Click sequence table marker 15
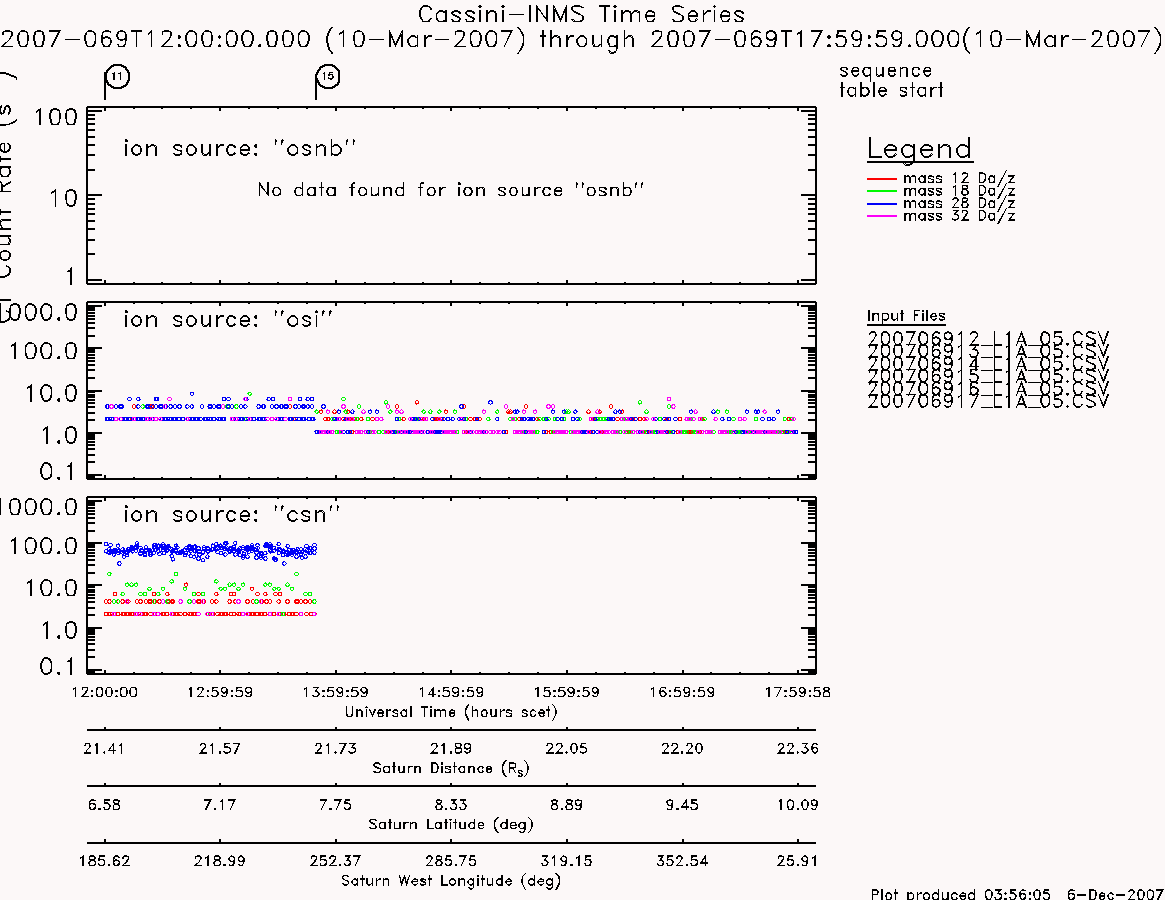1165x900 pixels. coord(328,77)
